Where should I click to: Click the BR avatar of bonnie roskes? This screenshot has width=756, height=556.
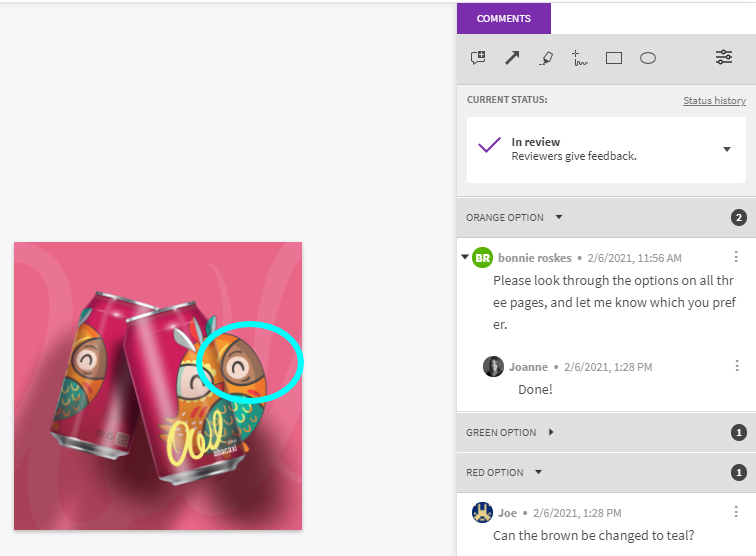(x=482, y=258)
